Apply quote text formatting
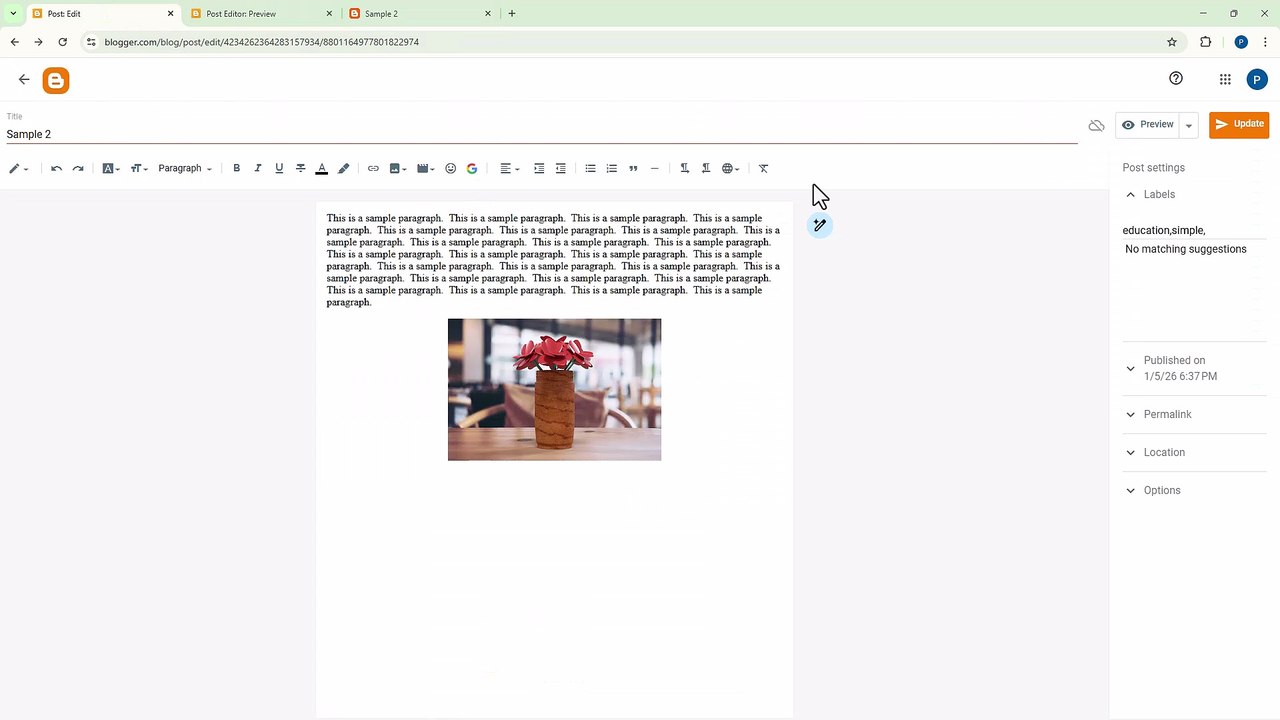The width and height of the screenshot is (1280, 720). (x=633, y=168)
